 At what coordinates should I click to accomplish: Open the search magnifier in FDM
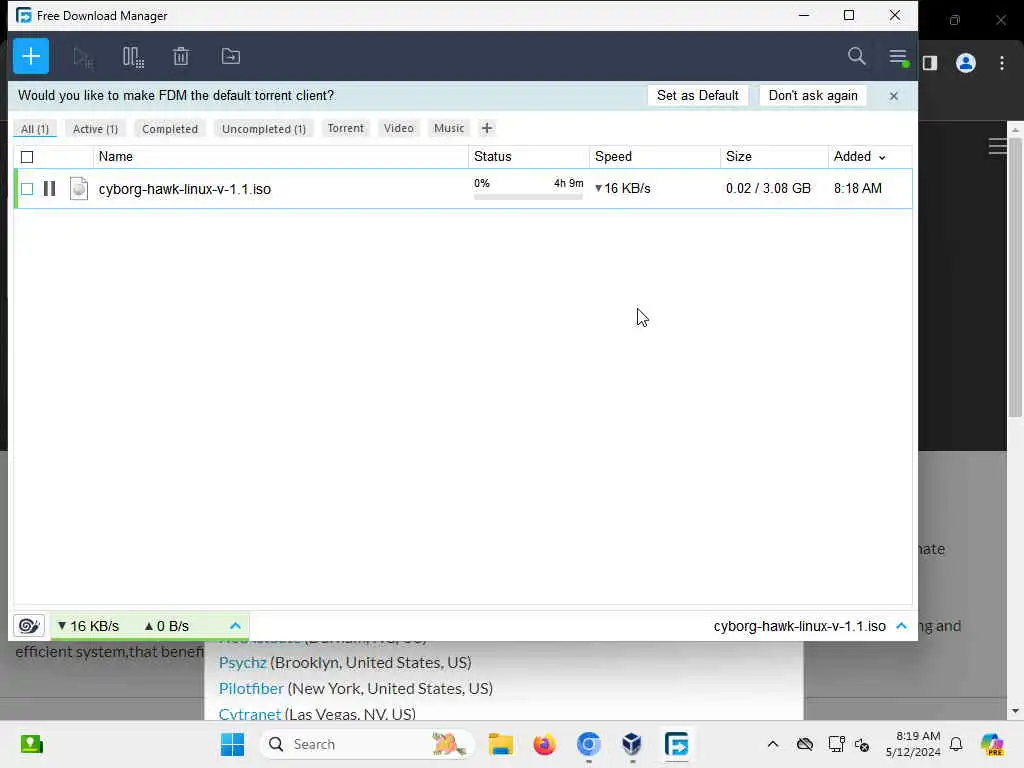point(856,56)
